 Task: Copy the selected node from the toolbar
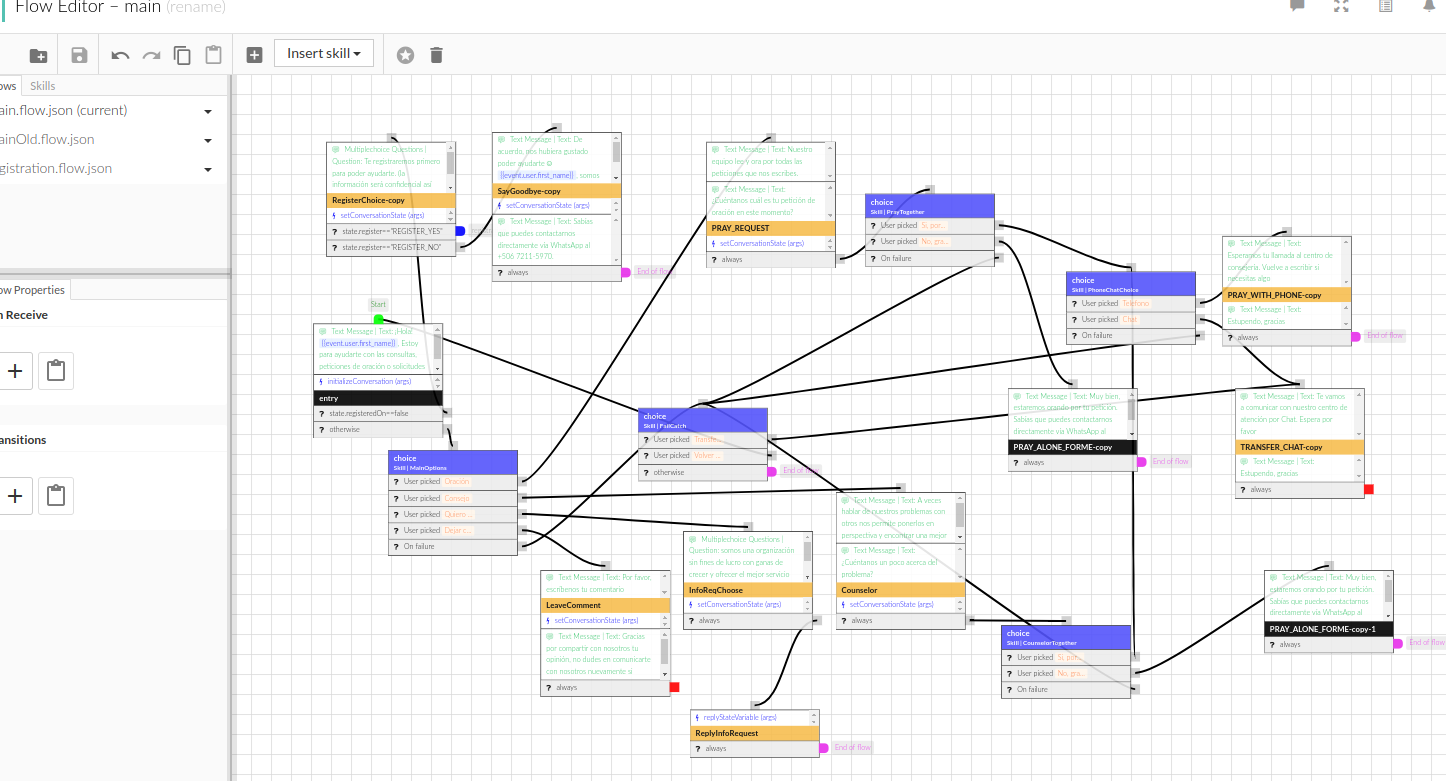click(x=182, y=55)
